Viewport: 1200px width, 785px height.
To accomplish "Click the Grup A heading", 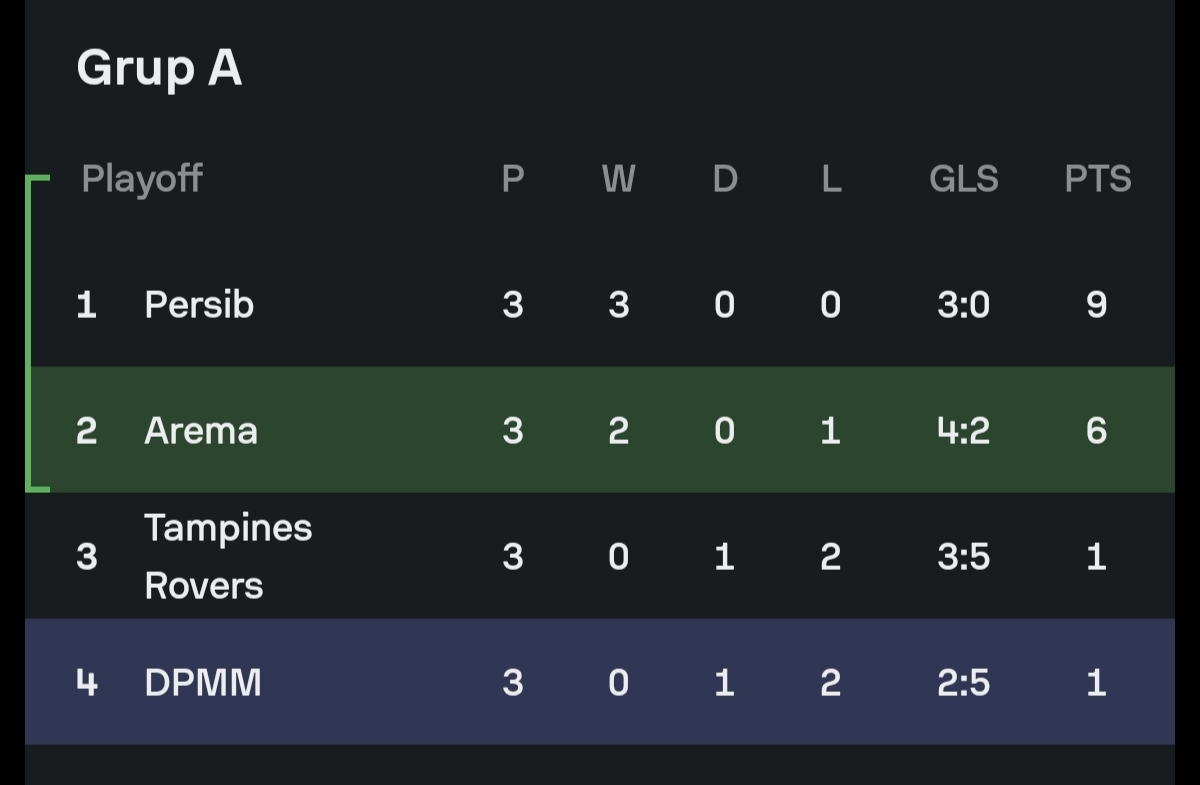I will [159, 68].
